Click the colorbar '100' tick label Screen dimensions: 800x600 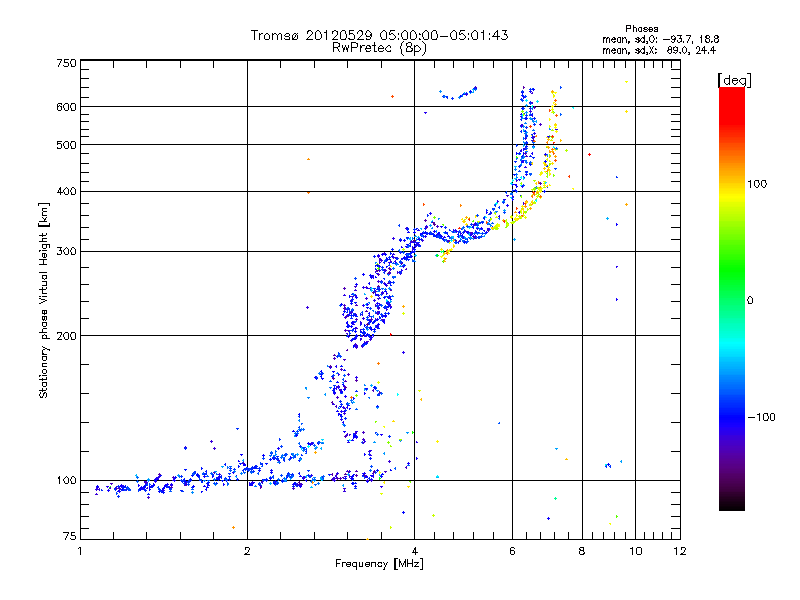click(x=757, y=184)
